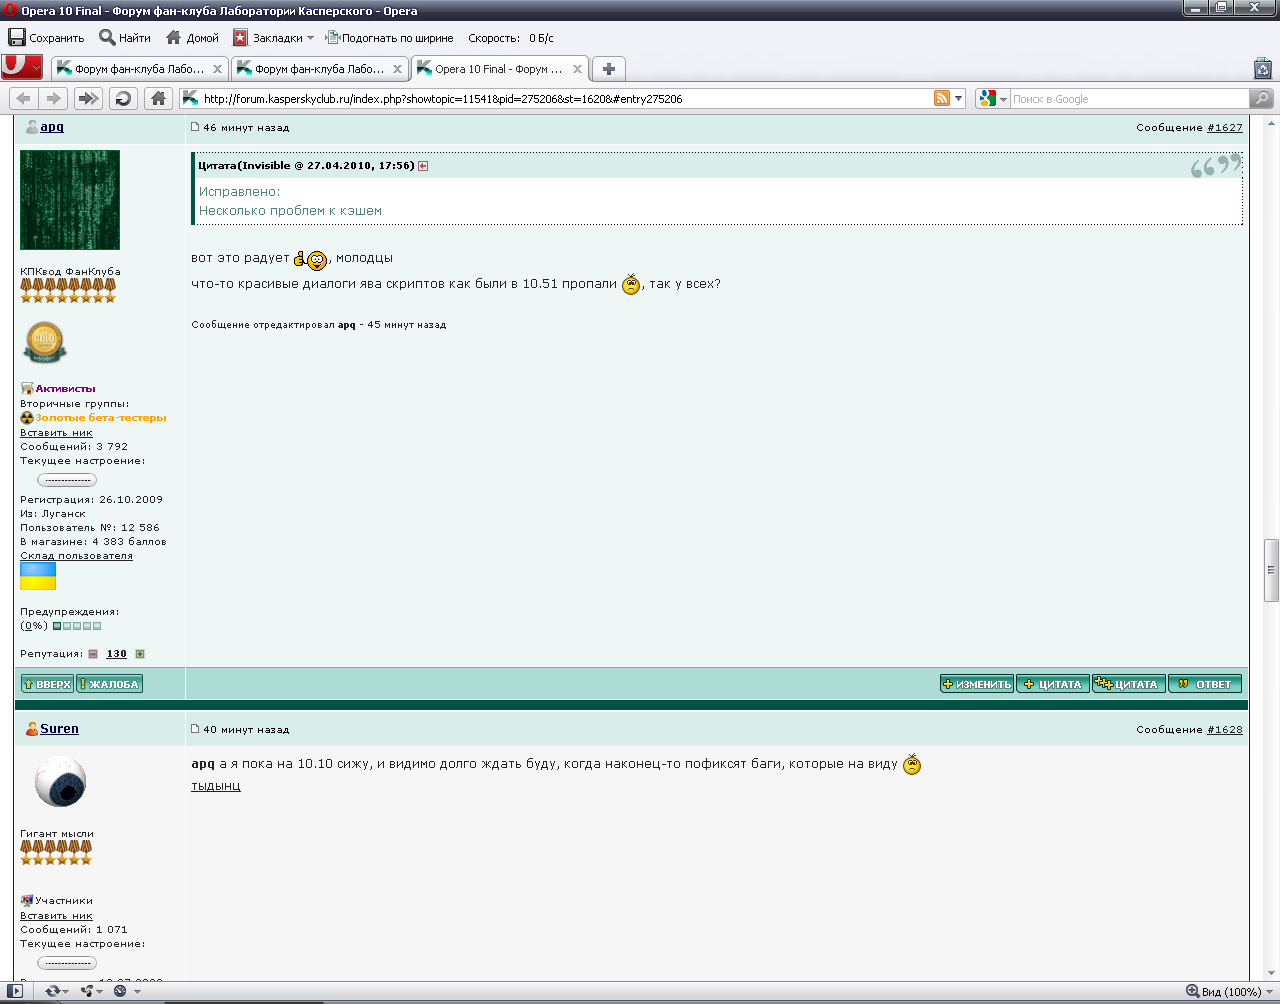Click the Активисты group label
This screenshot has height=1004, width=1280.
coord(66,389)
